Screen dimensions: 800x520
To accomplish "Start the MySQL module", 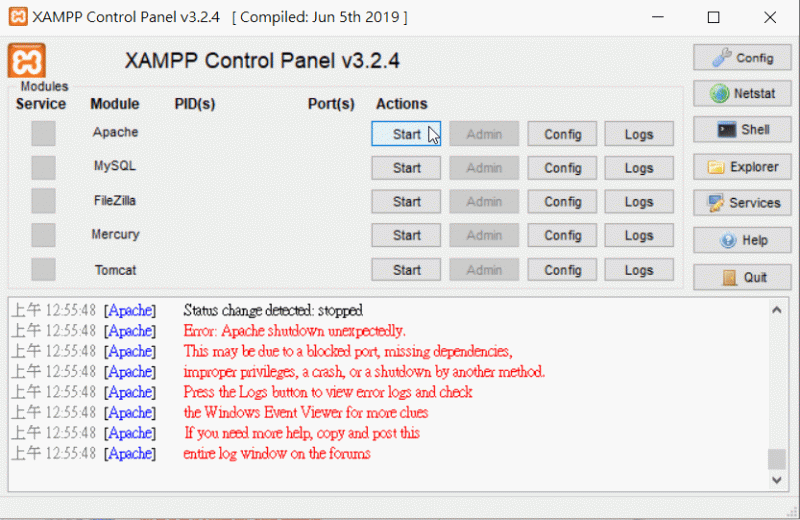I will (x=406, y=168).
